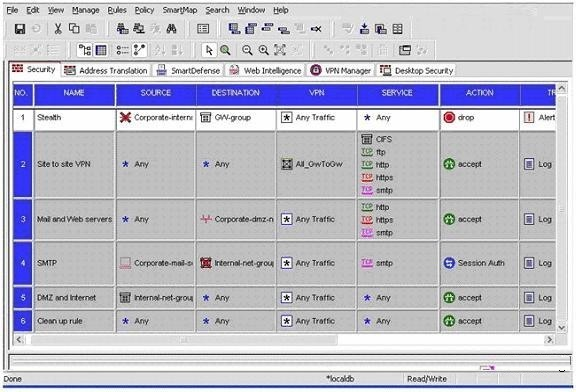The image size is (576, 392).
Task: Click vertical scrollbar down arrow
Action: pyautogui.click(x=561, y=327)
